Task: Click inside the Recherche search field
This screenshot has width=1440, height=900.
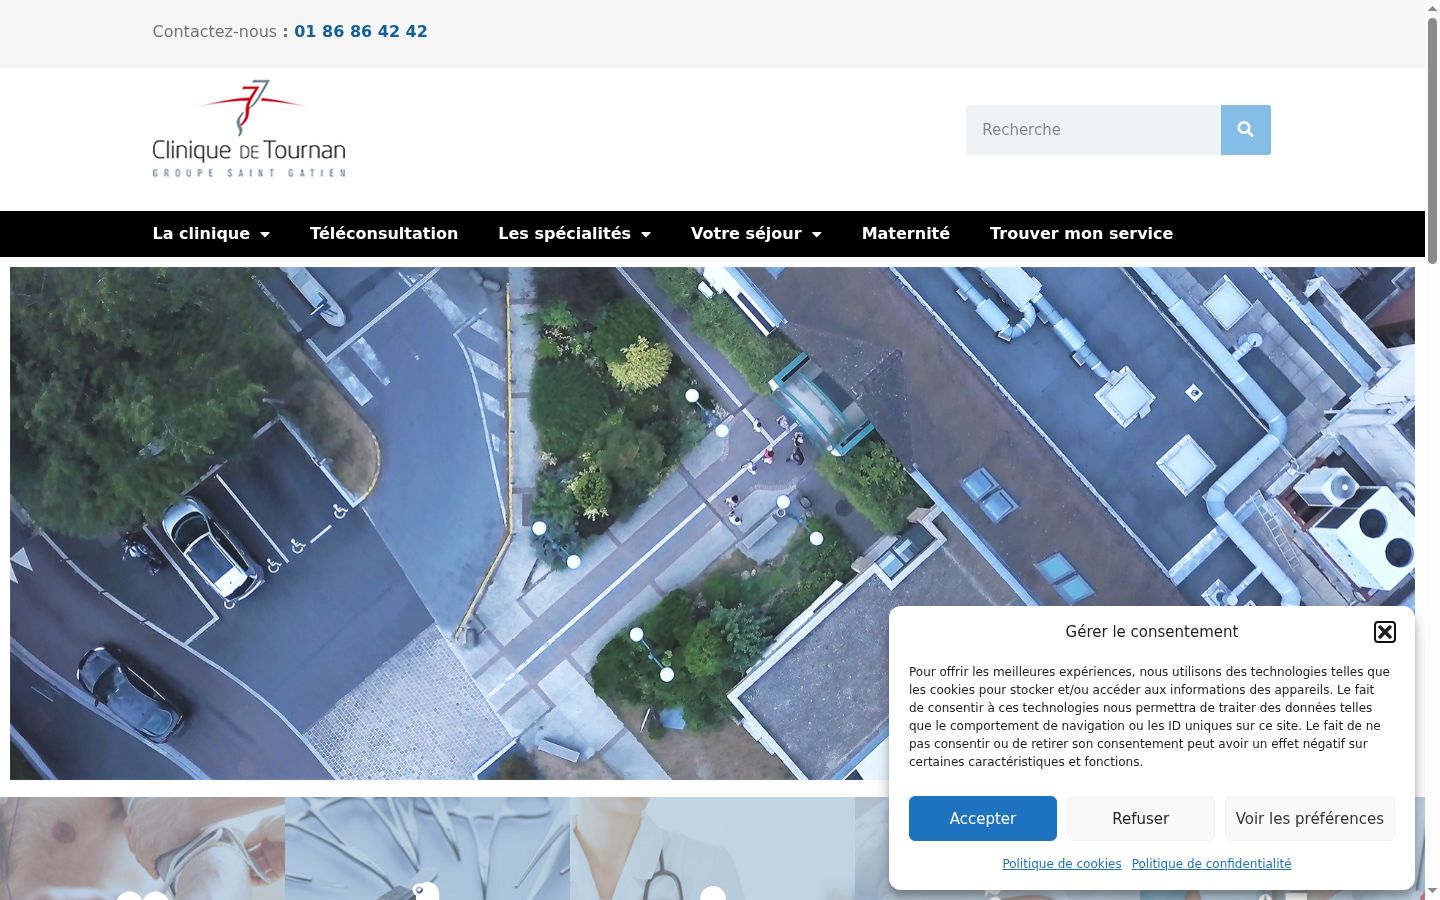Action: 1093,130
